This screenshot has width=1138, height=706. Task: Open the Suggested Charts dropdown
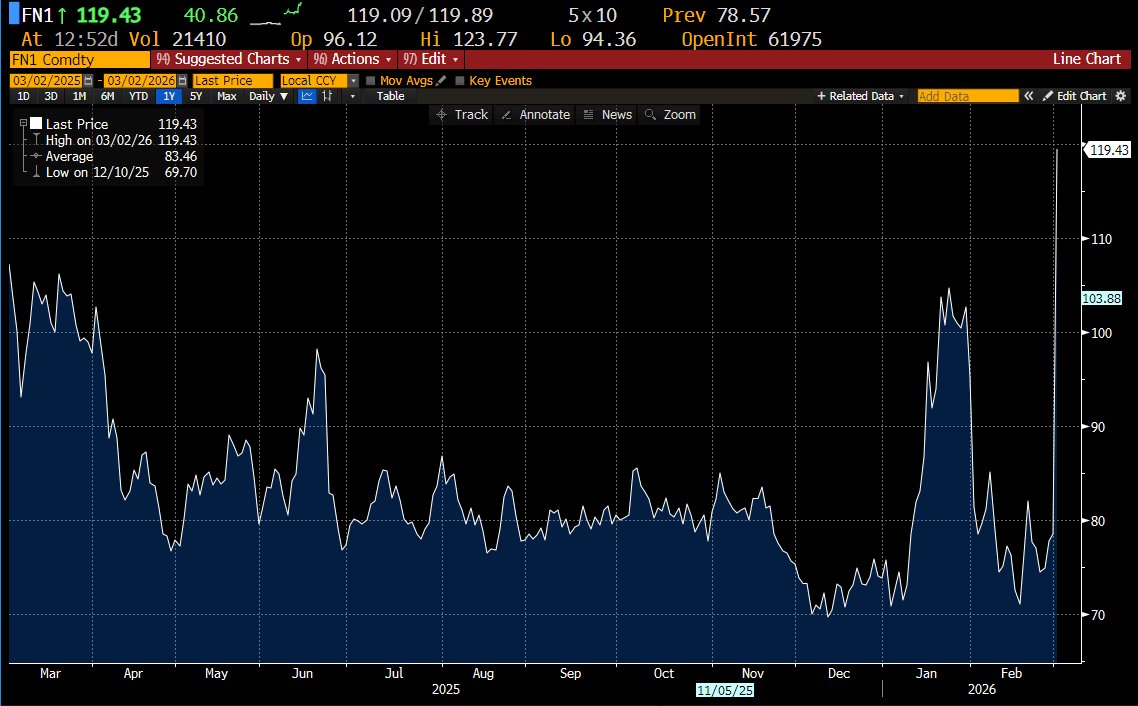point(229,59)
